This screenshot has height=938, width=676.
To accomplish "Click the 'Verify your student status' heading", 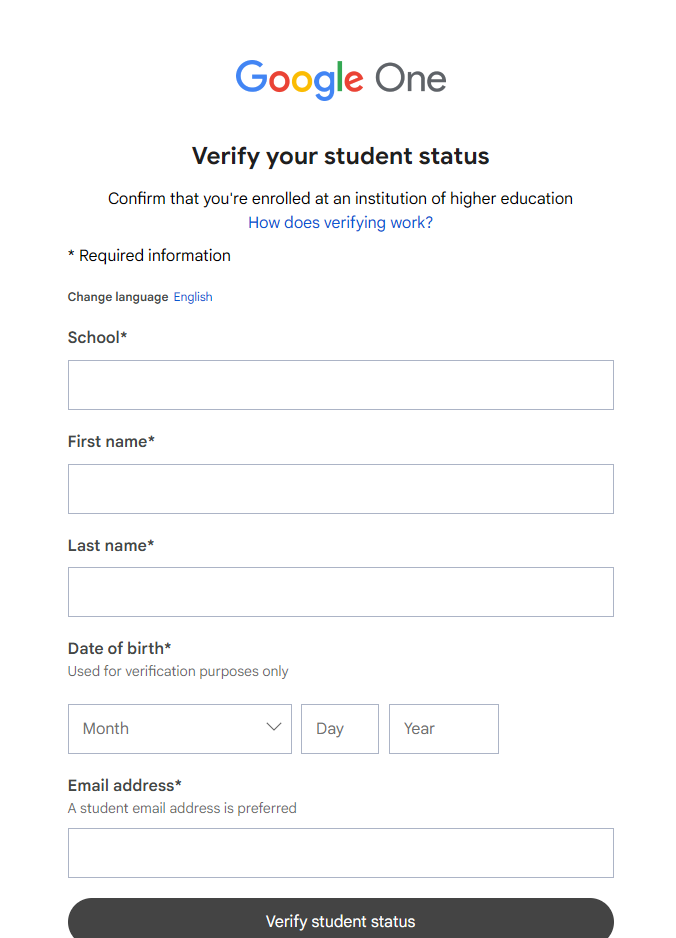I will point(340,156).
